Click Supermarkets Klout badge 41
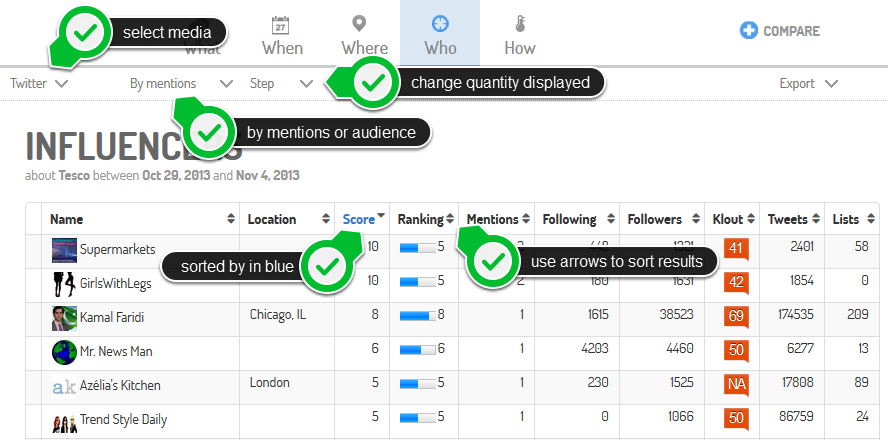The height and width of the screenshot is (440, 888). pos(736,249)
